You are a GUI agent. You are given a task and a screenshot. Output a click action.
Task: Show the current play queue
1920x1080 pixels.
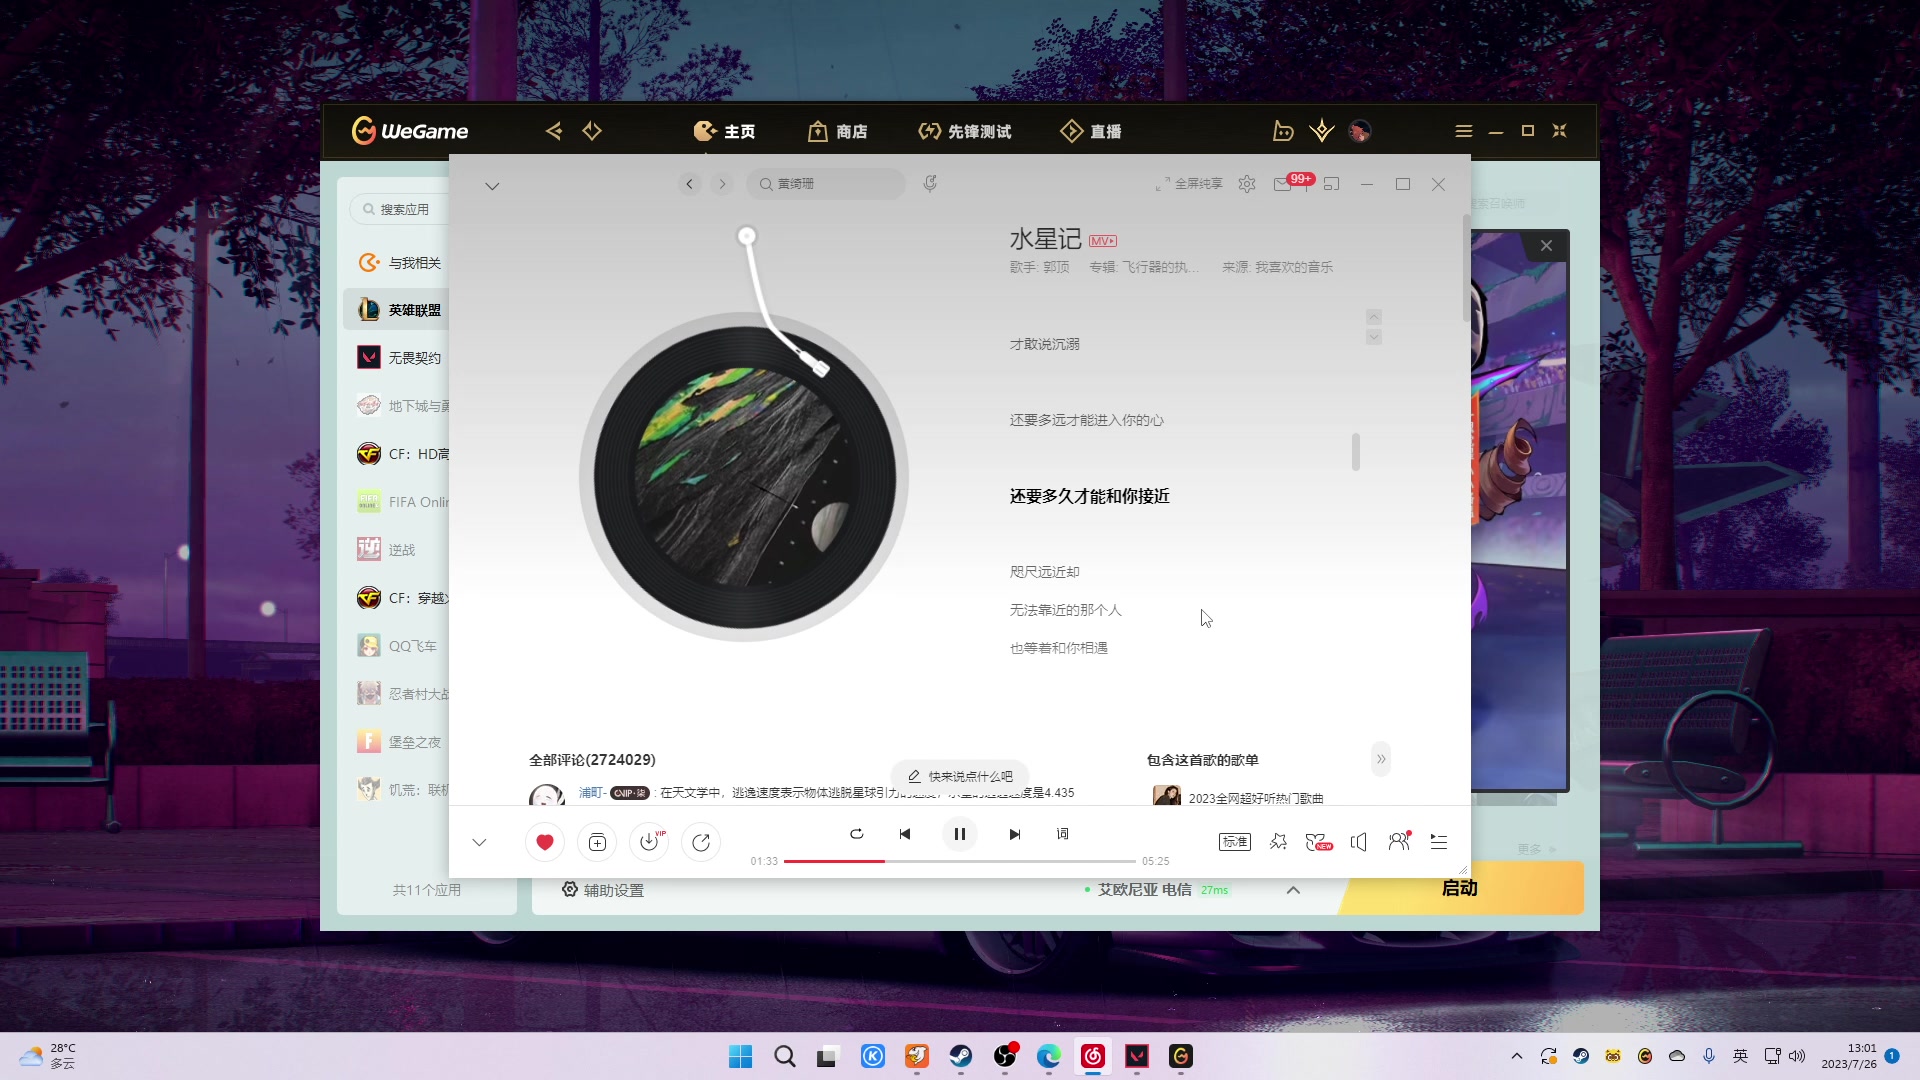click(1439, 842)
